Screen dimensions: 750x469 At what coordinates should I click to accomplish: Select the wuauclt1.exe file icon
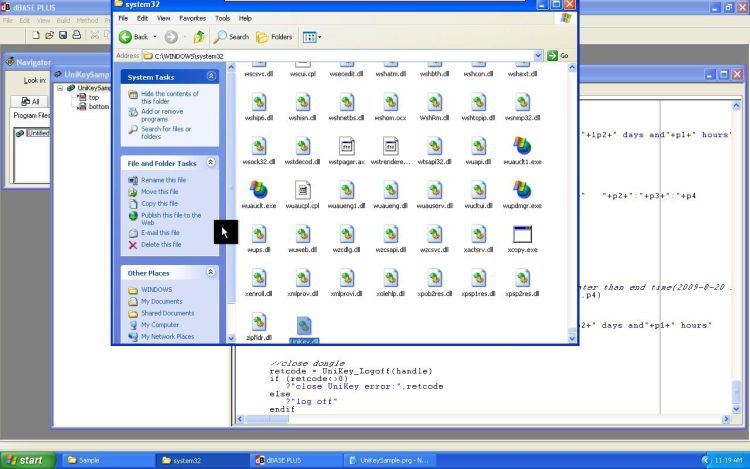tap(522, 146)
